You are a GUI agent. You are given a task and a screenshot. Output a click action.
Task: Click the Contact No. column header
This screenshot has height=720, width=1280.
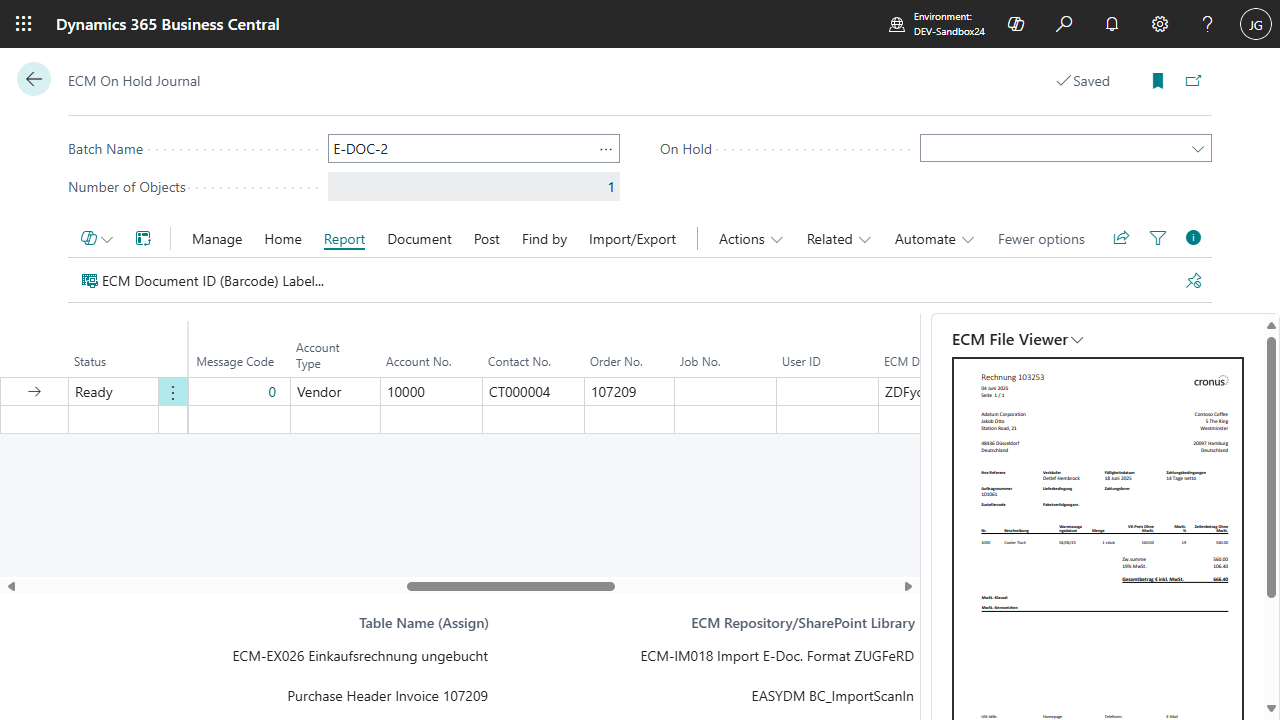[520, 362]
